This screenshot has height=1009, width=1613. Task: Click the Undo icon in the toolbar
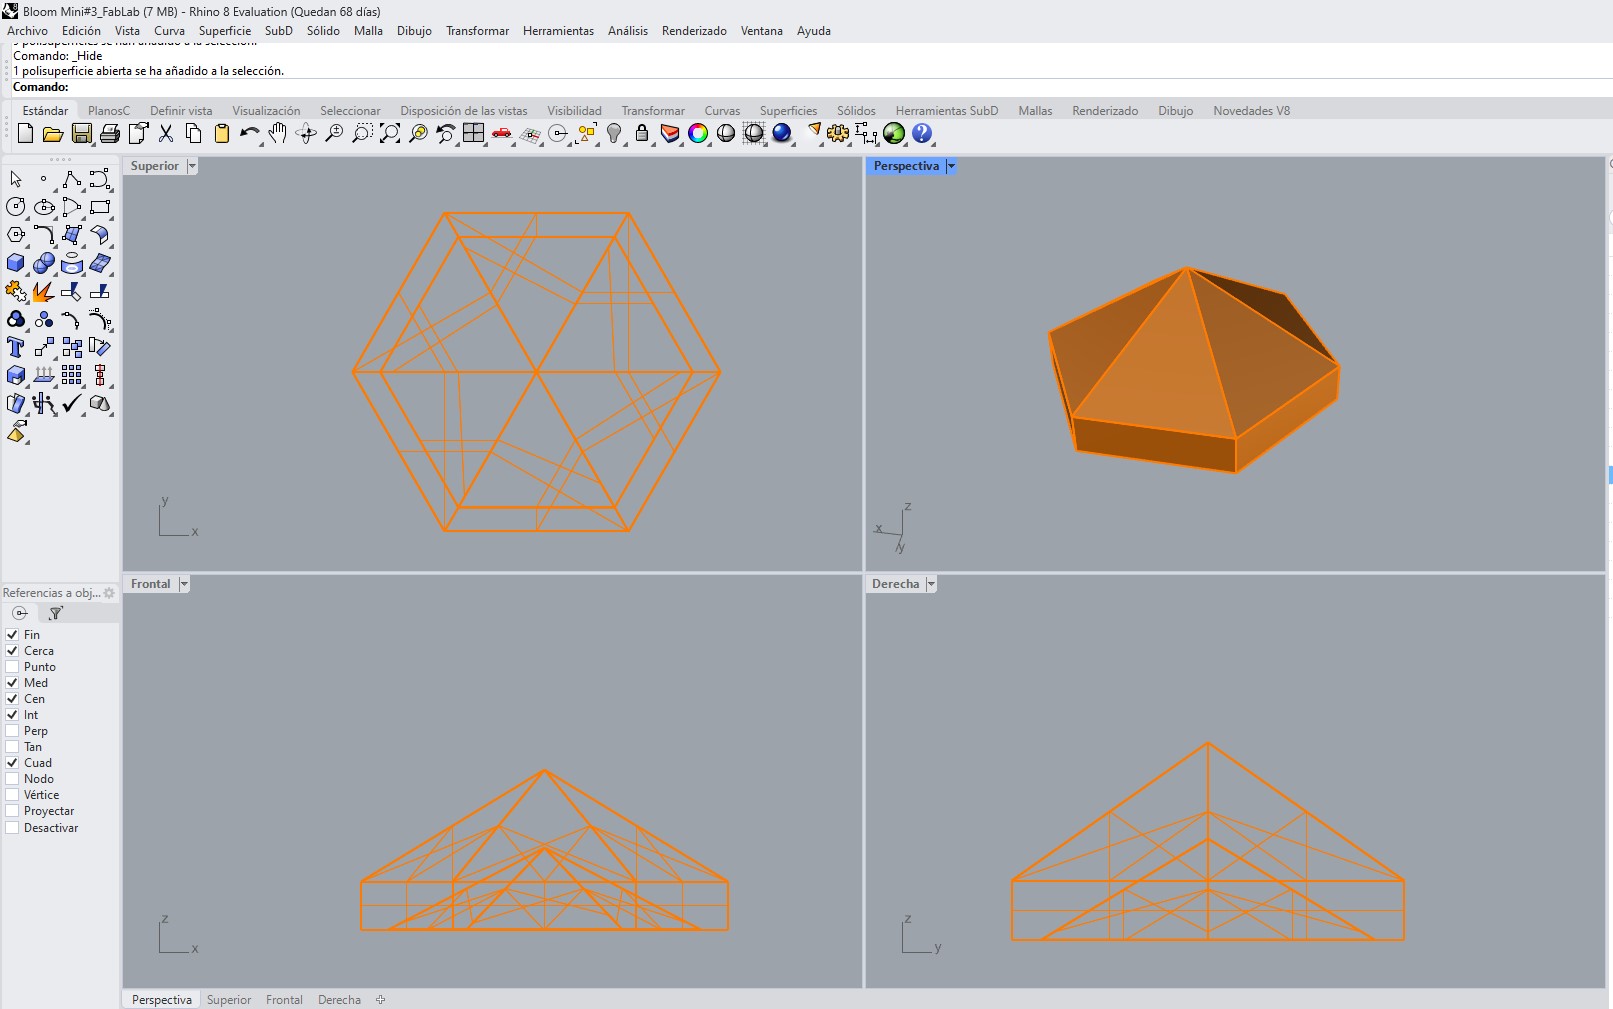[249, 133]
